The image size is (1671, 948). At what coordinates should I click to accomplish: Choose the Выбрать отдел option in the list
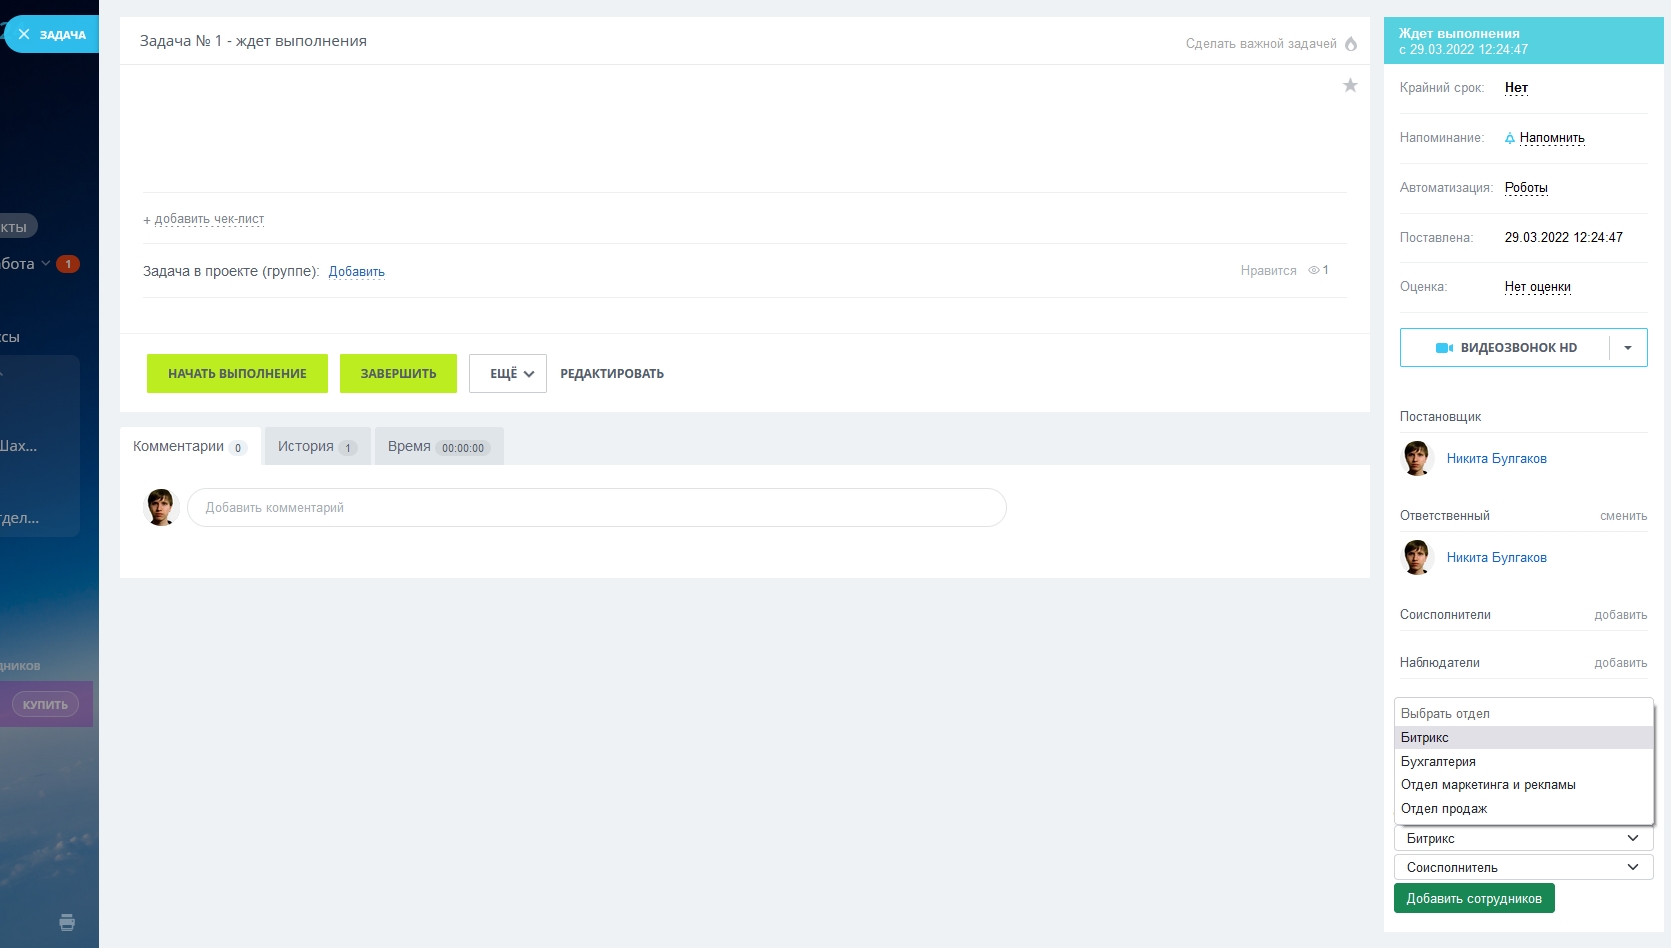pos(1523,714)
